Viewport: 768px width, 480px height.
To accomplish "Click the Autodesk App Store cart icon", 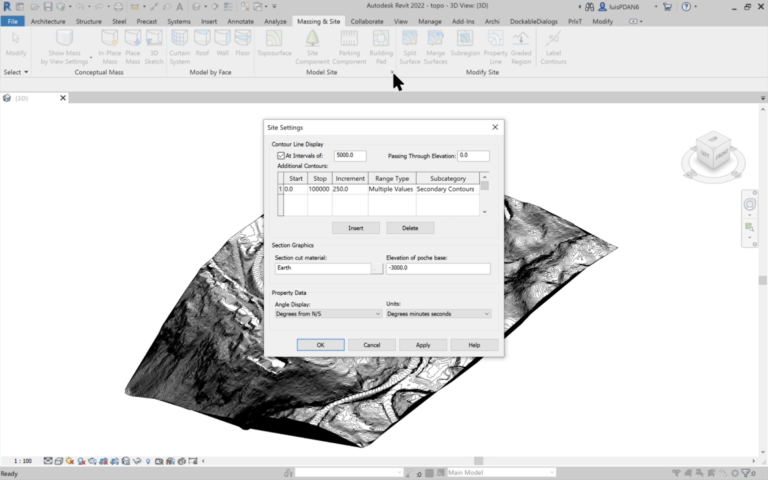I will [x=667, y=7].
